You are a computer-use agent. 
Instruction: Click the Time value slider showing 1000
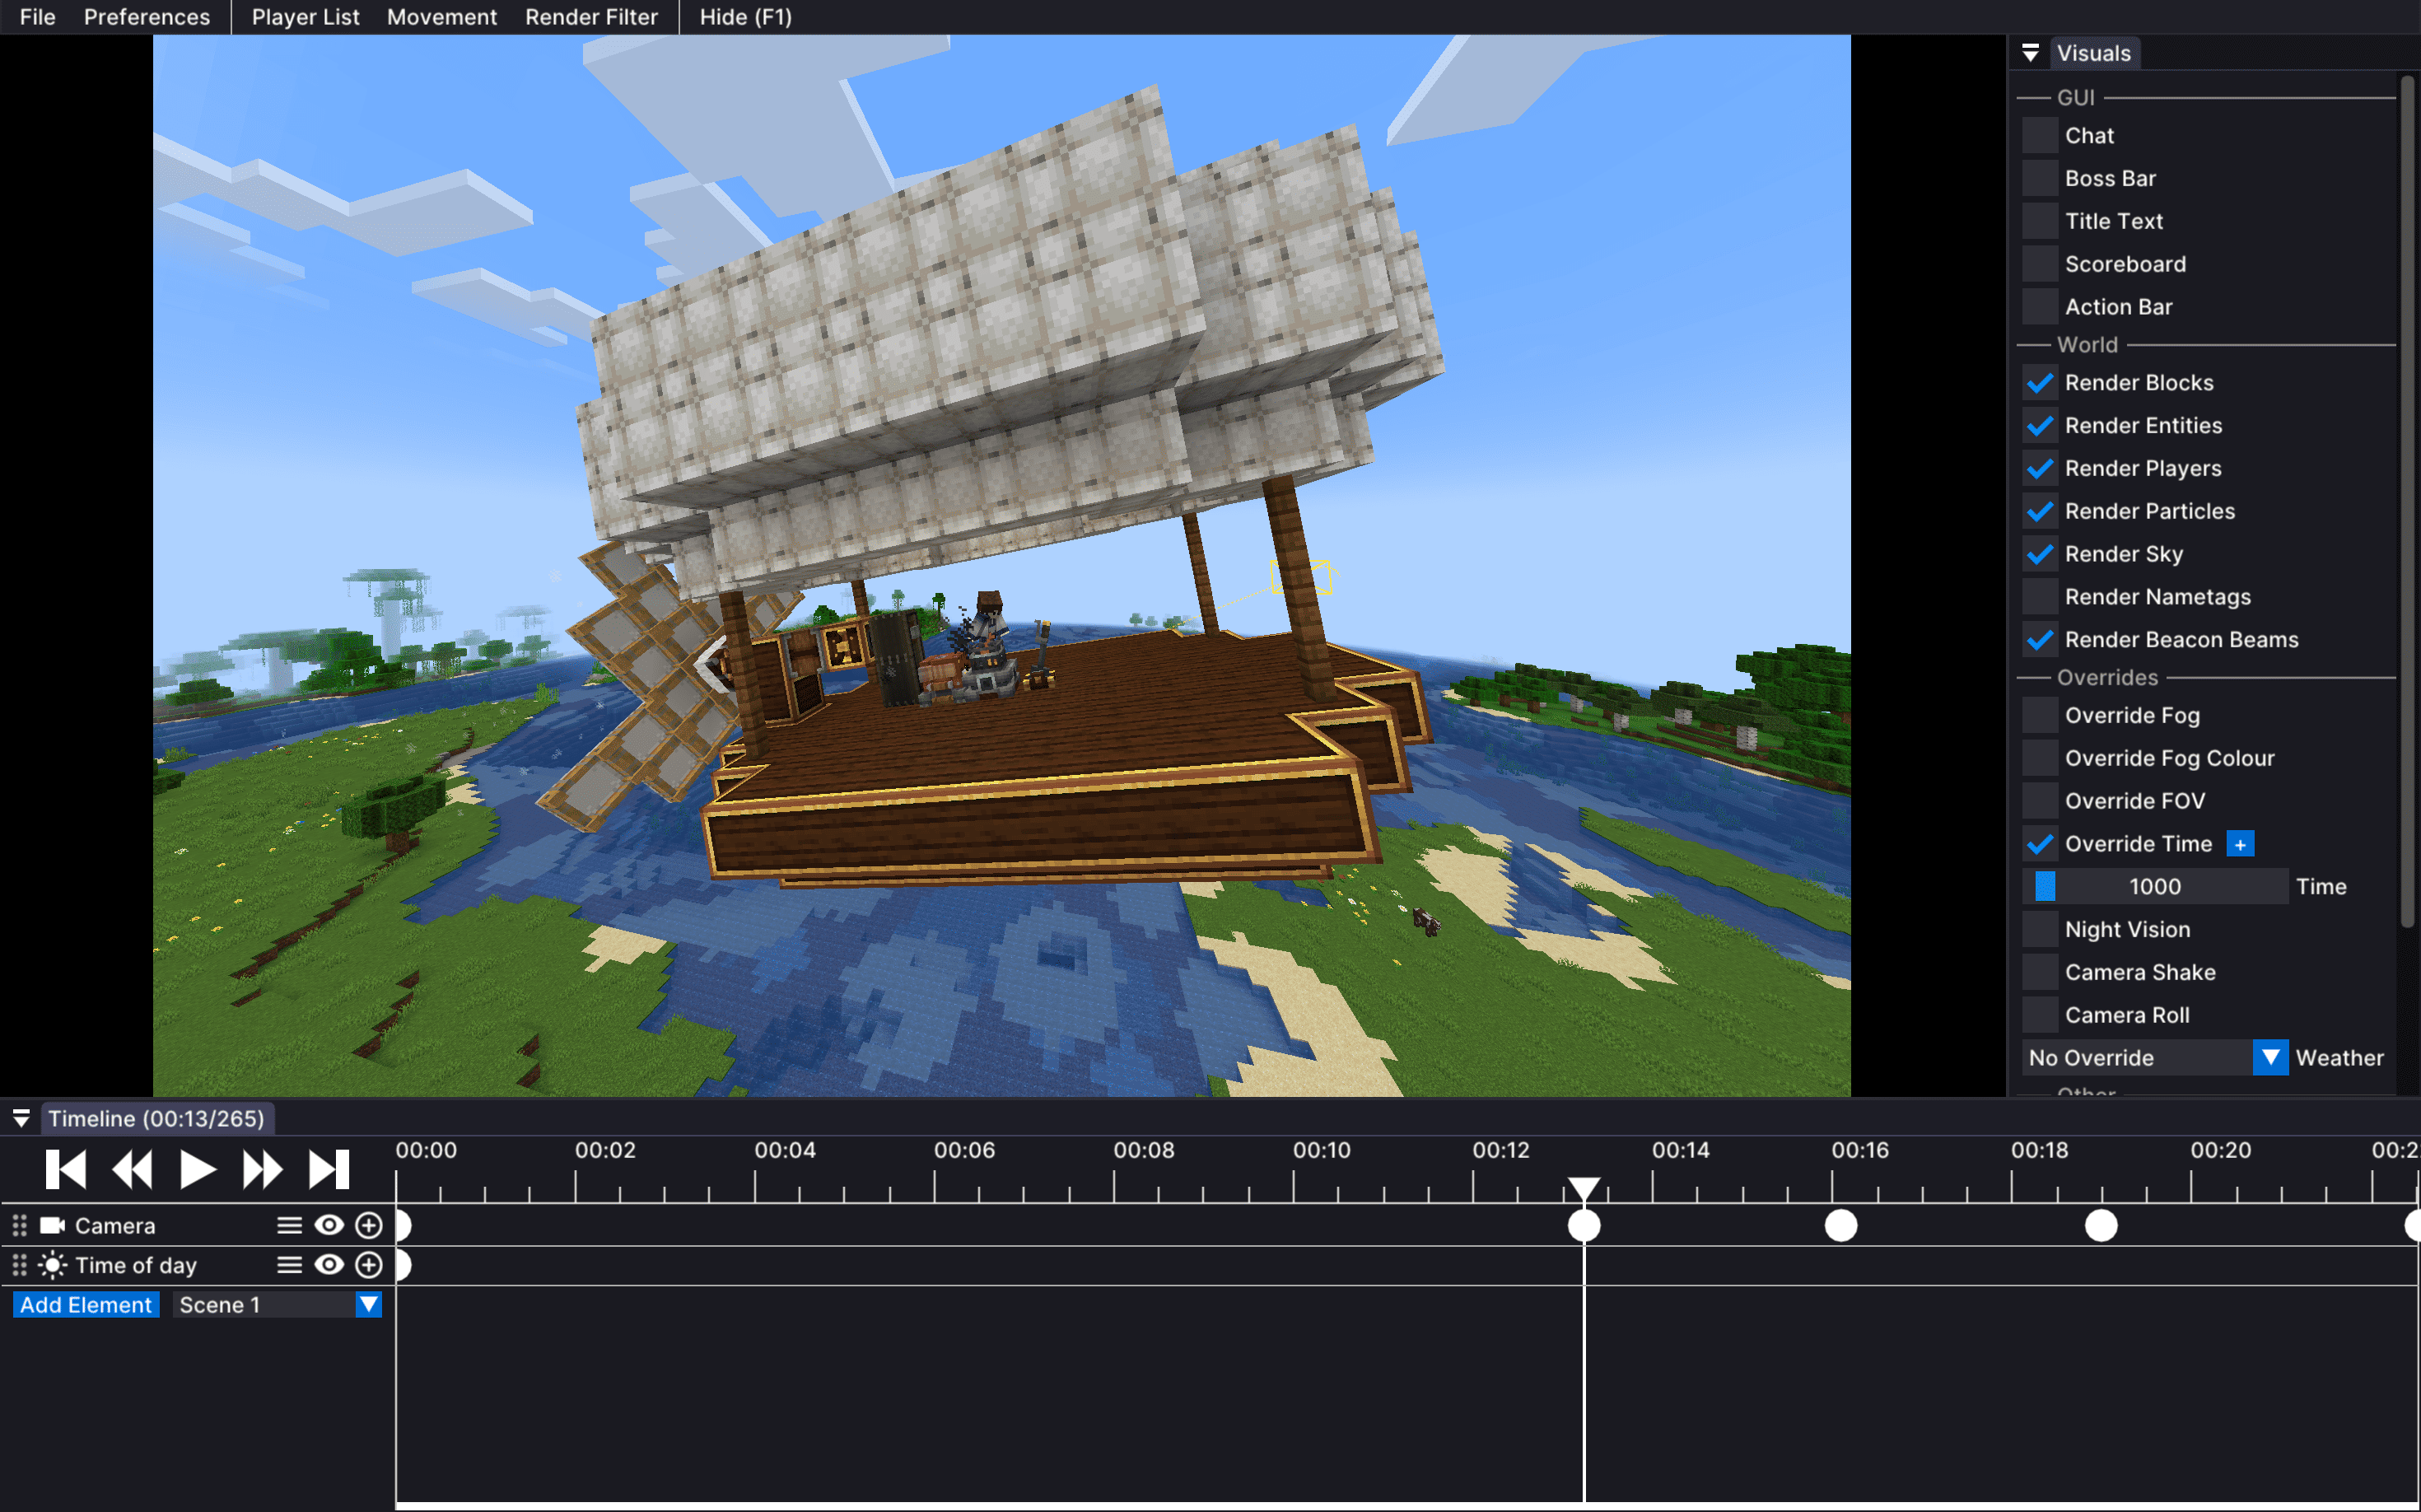(2155, 887)
